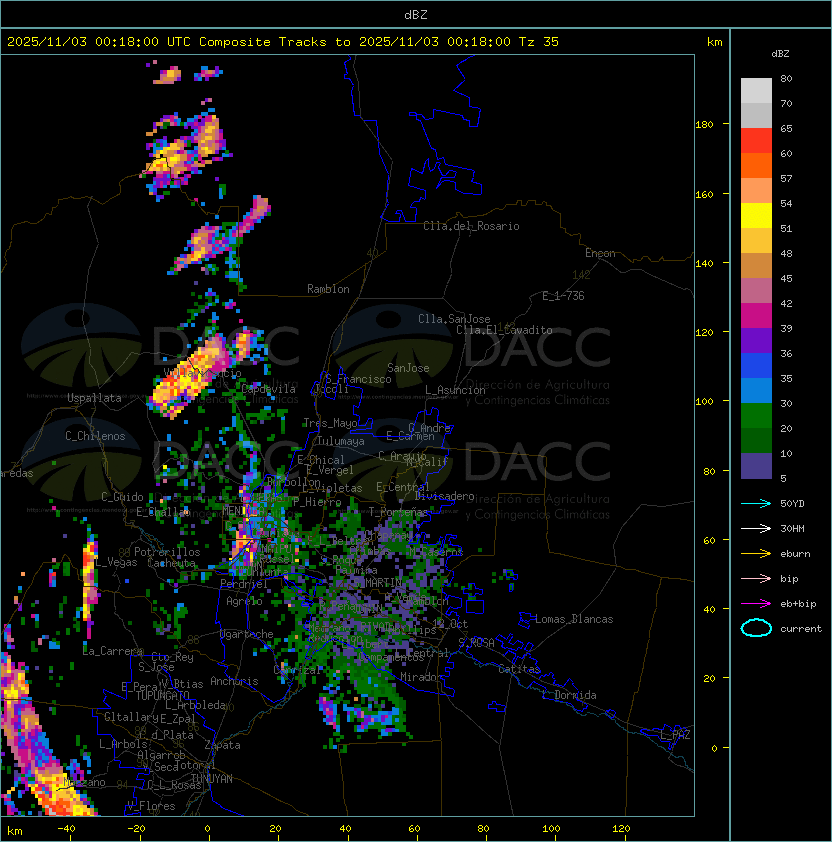The image size is (832, 842).
Task: Click the 'C_Guido' map label
Action: pyautogui.click(x=122, y=497)
